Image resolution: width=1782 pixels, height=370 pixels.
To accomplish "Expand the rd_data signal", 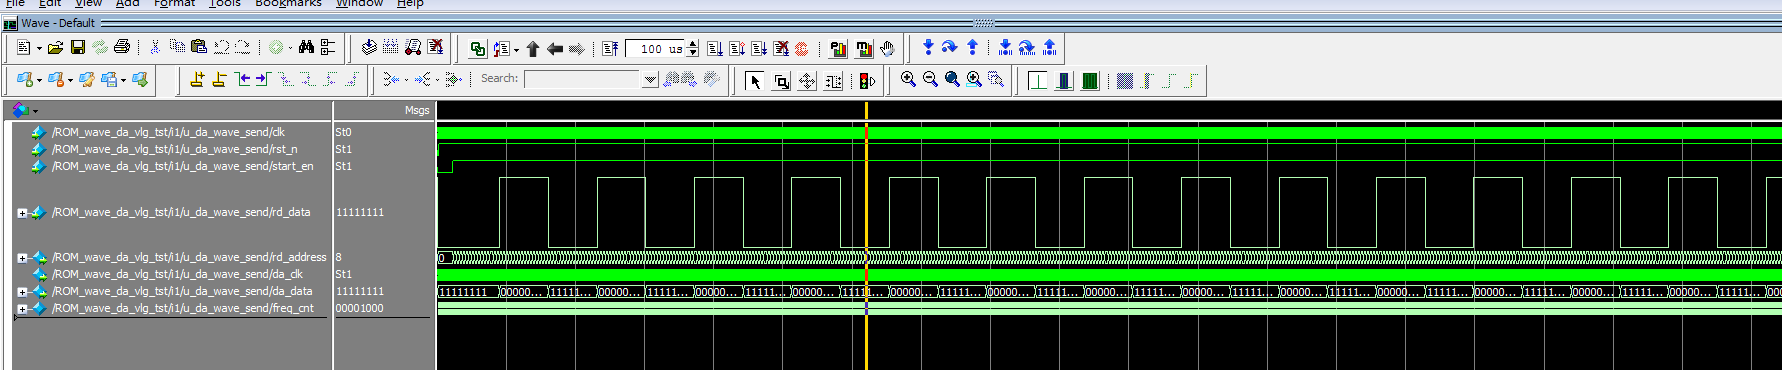I will (x=22, y=212).
